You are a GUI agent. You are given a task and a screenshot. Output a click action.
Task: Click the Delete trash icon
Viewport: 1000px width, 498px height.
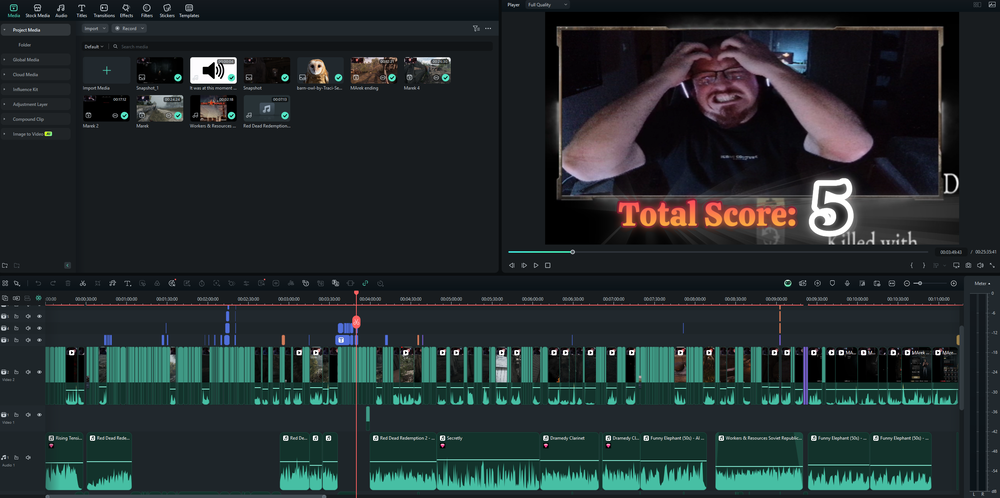[68, 283]
